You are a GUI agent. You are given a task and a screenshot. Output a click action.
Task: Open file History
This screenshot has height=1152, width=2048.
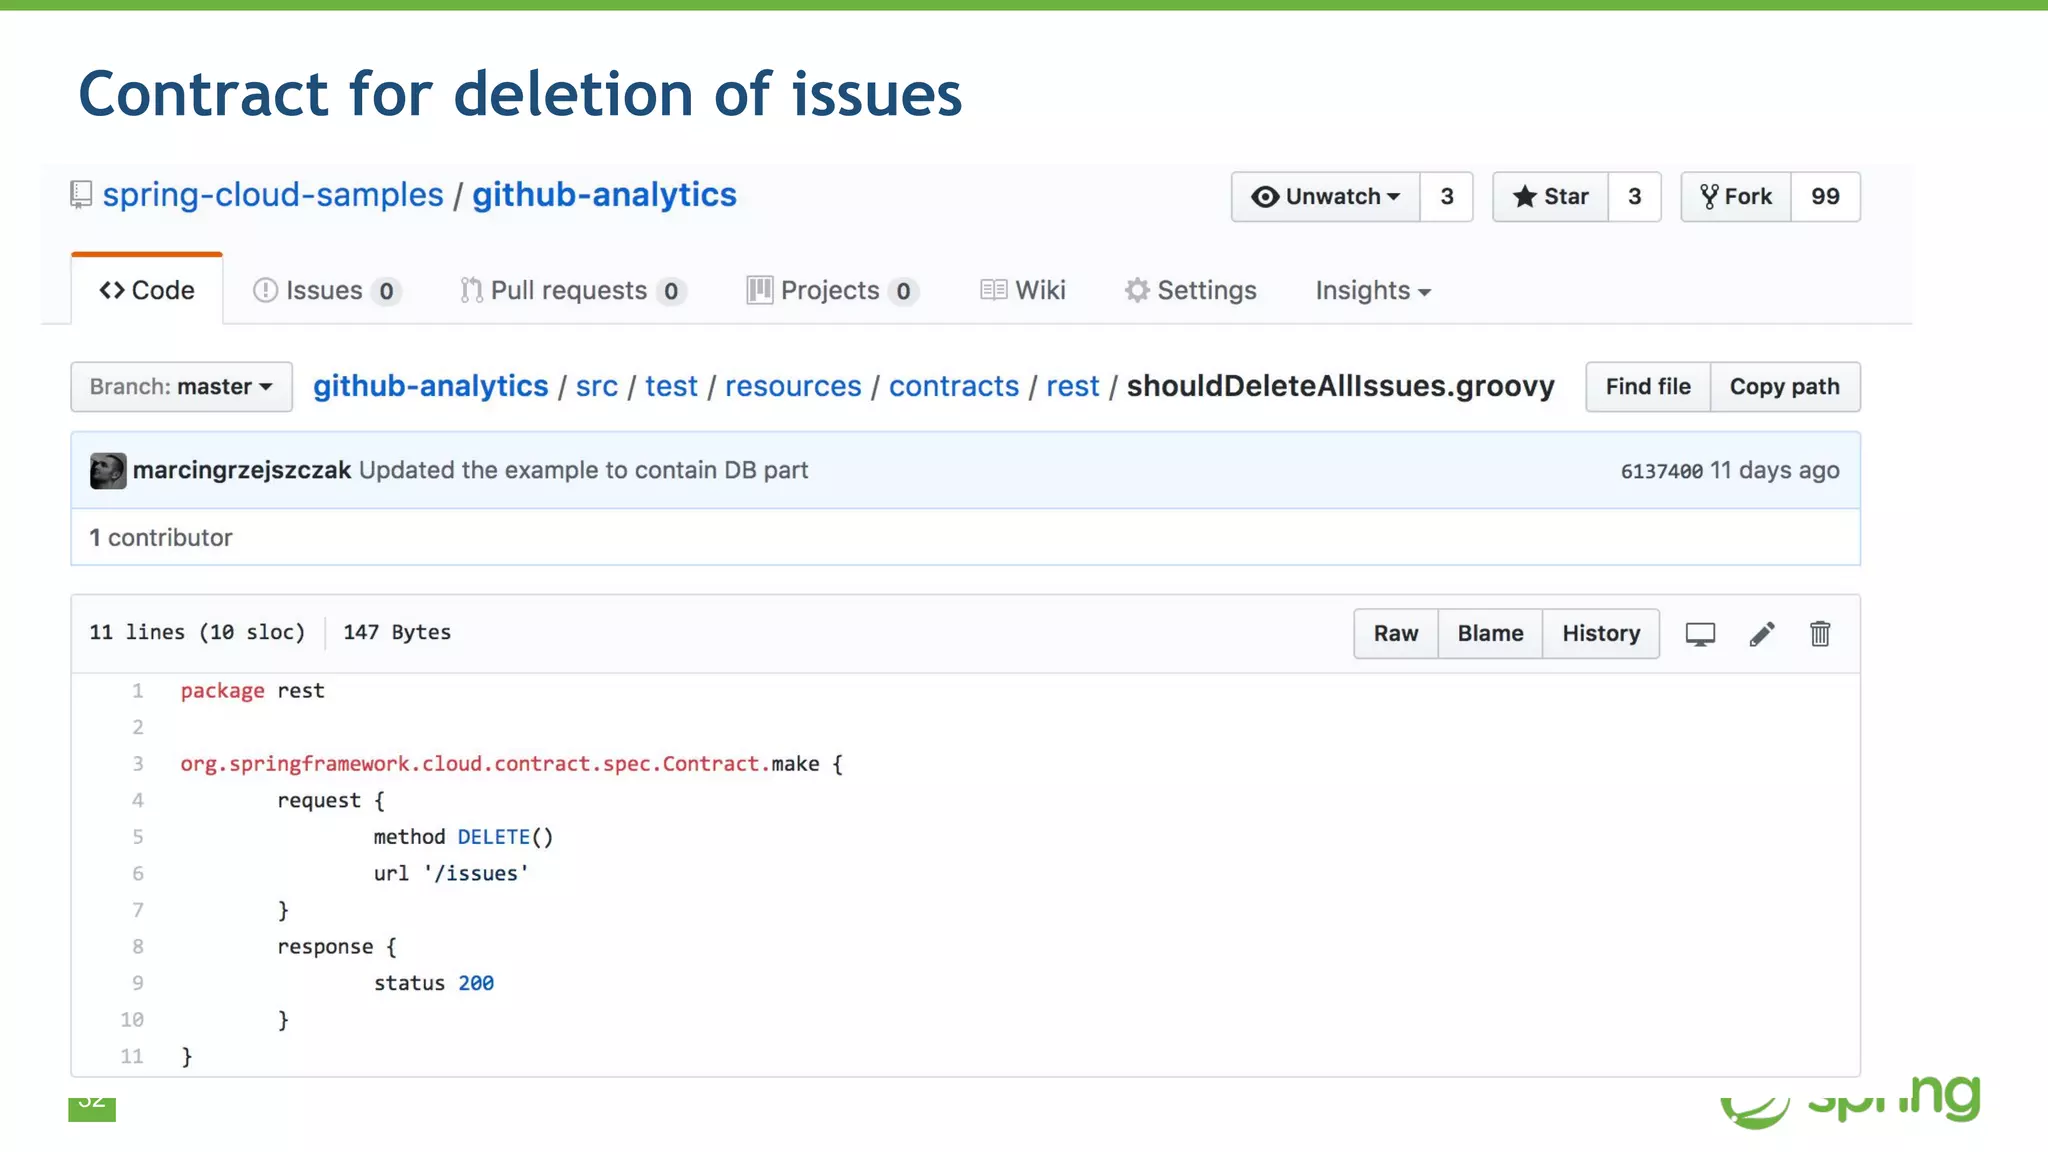1601,634
